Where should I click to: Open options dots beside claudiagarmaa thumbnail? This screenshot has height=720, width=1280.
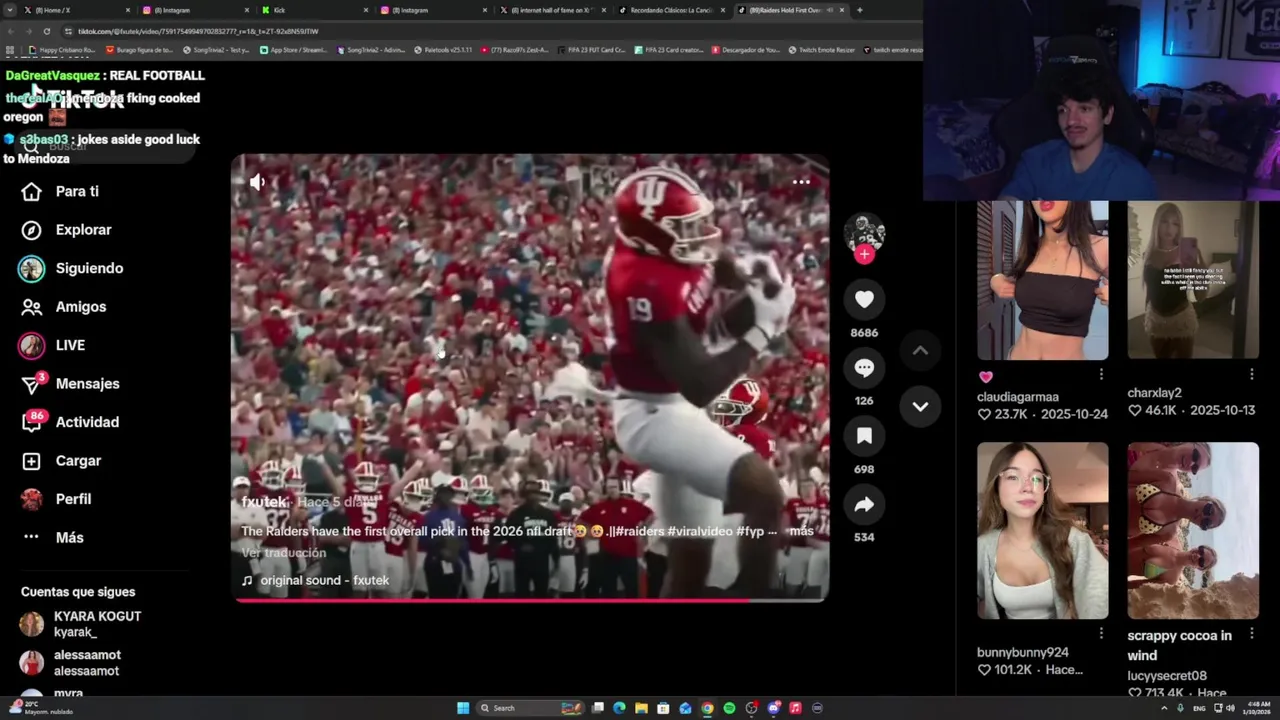tap(1101, 374)
